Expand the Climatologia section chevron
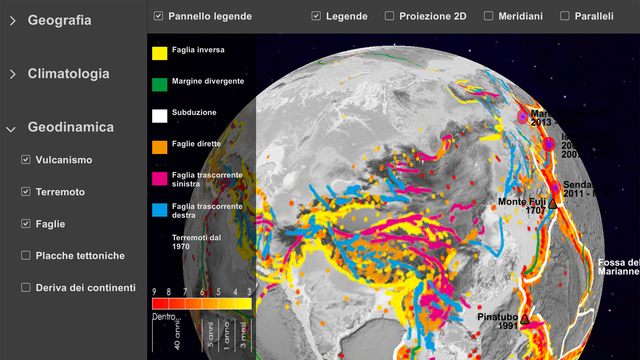The width and height of the screenshot is (640, 360). click(13, 74)
